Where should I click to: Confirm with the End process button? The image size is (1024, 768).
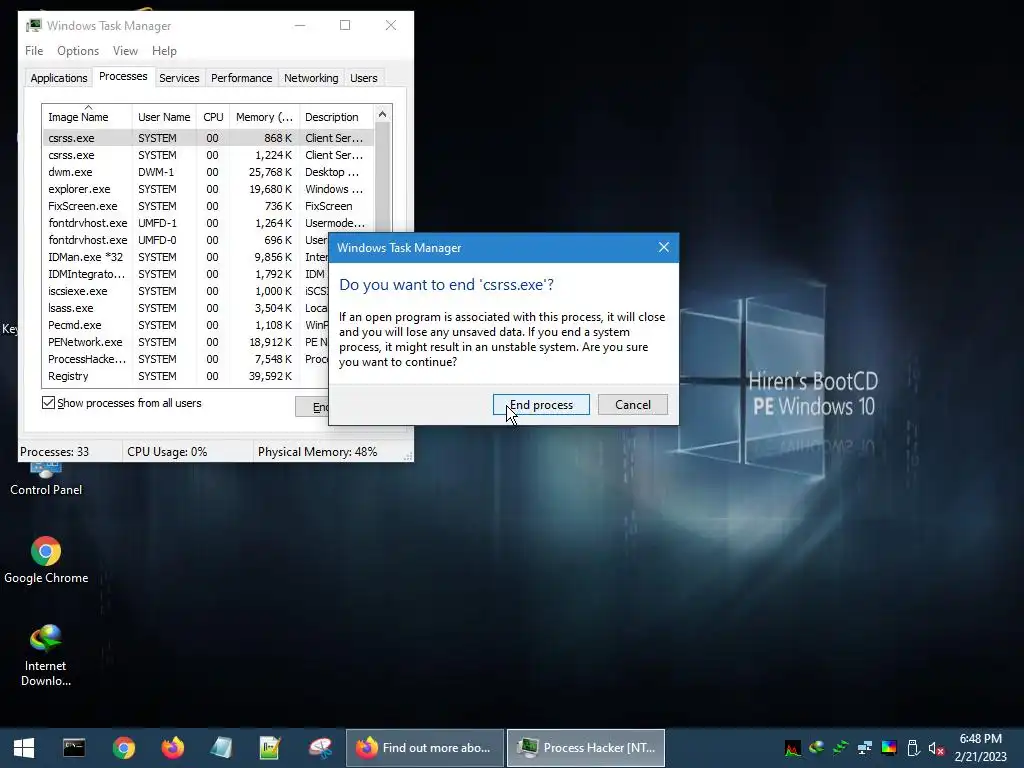pyautogui.click(x=541, y=405)
